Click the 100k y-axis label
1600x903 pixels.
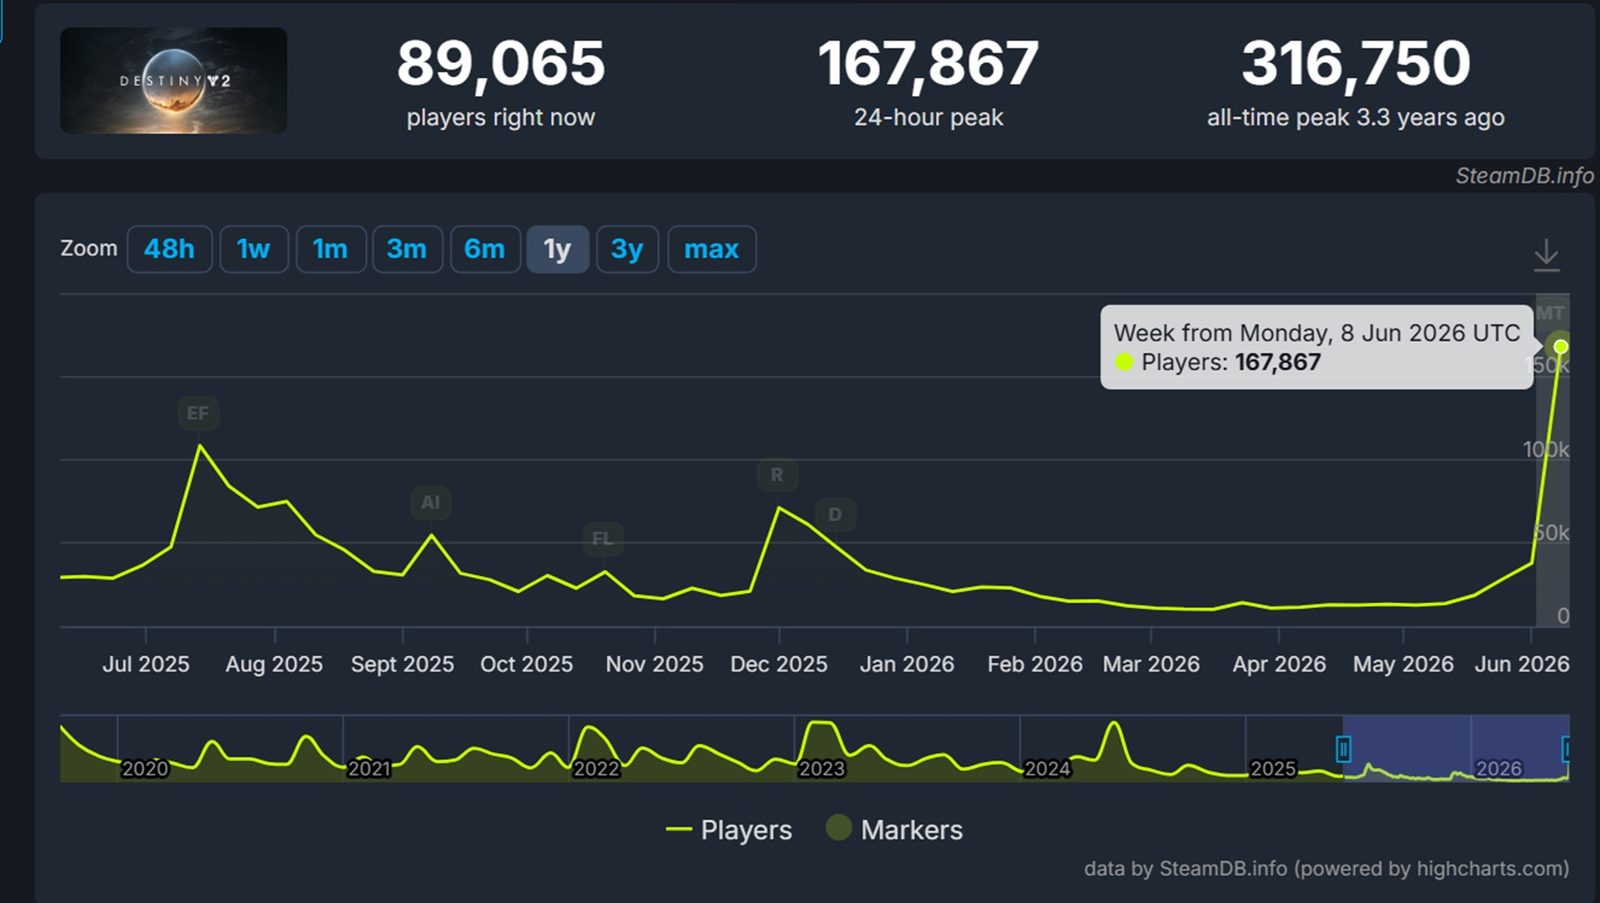tap(1546, 450)
